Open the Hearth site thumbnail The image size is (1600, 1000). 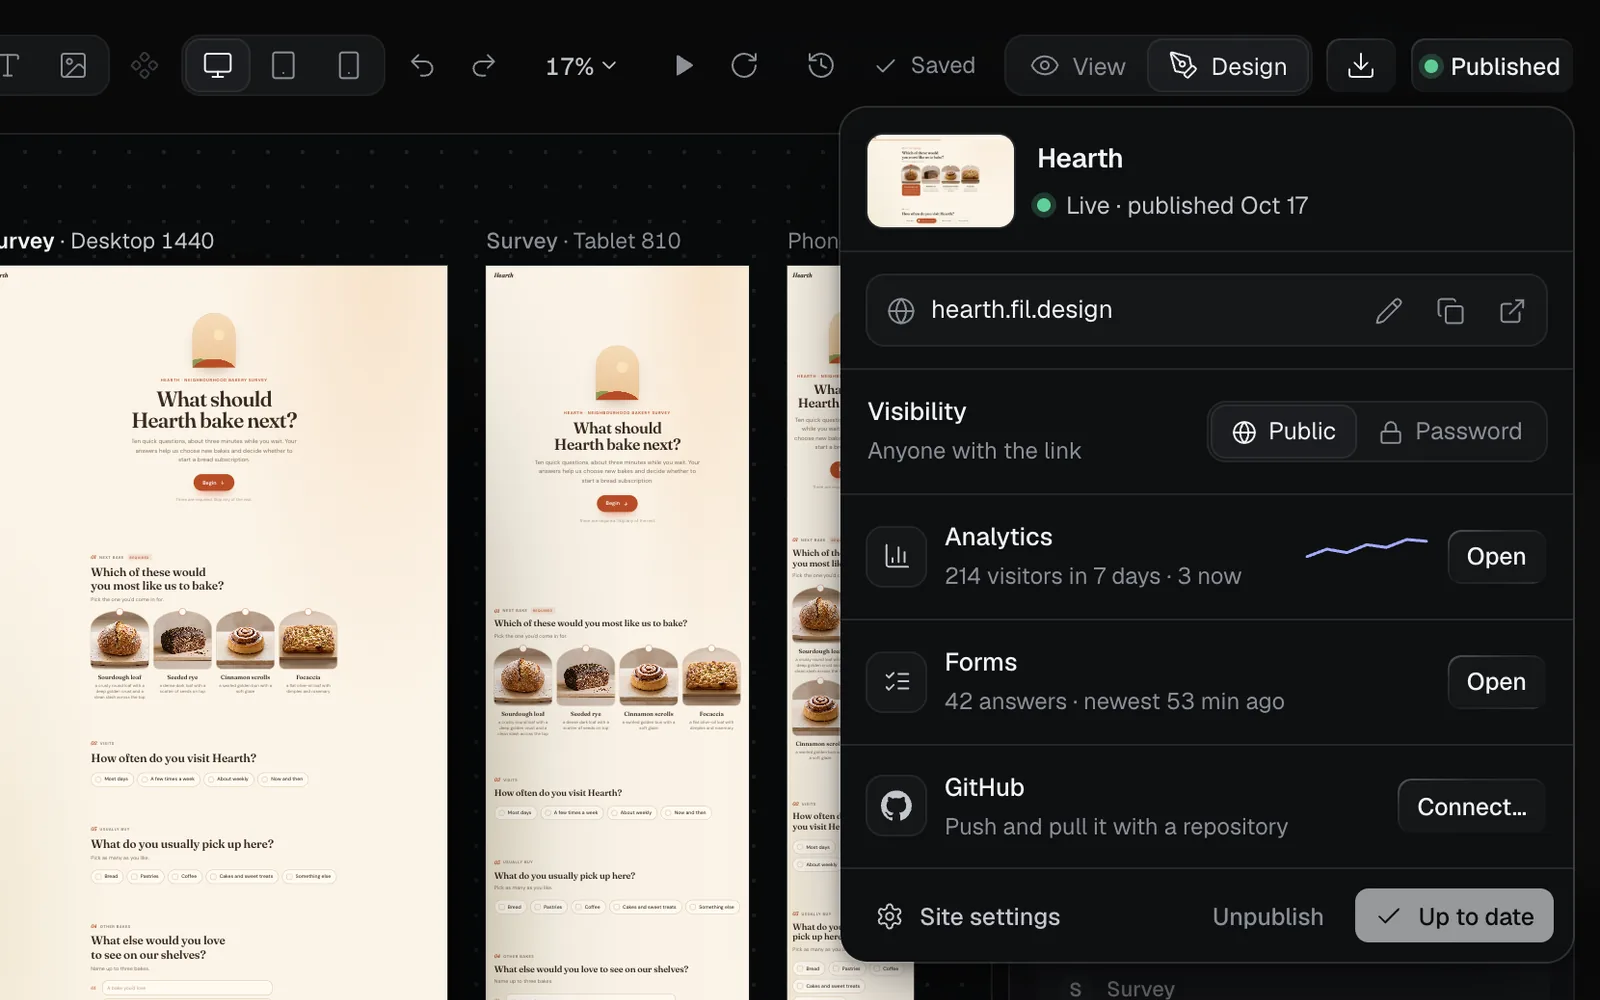pyautogui.click(x=940, y=181)
